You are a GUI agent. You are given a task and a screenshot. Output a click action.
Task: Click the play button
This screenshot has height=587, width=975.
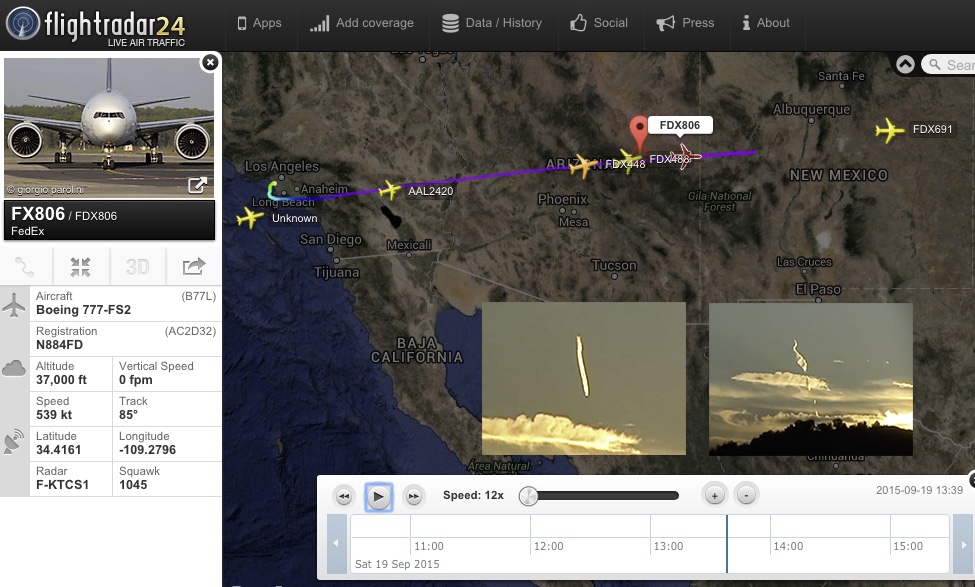click(379, 496)
